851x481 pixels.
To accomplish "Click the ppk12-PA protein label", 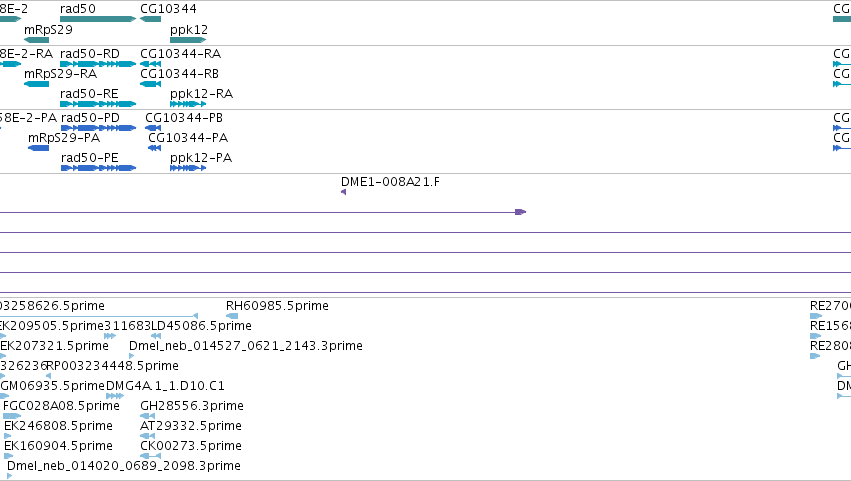I will point(201,158).
